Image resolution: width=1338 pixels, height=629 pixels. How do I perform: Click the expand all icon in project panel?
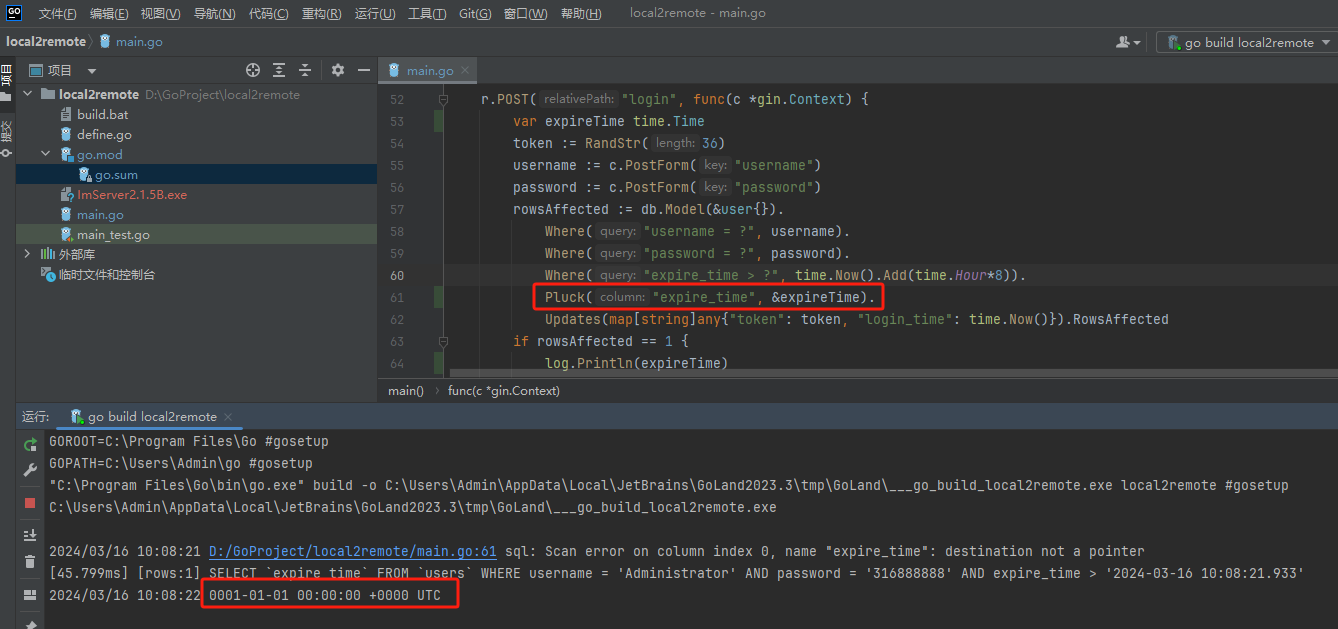tap(279, 70)
